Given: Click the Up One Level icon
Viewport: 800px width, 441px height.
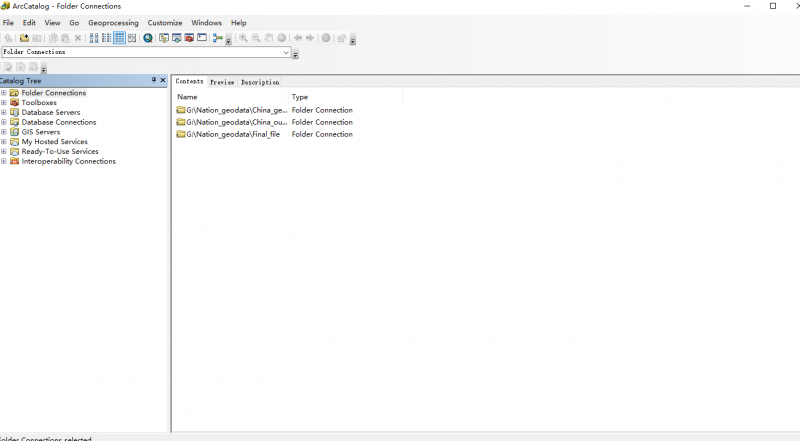Looking at the screenshot, I should 8,38.
